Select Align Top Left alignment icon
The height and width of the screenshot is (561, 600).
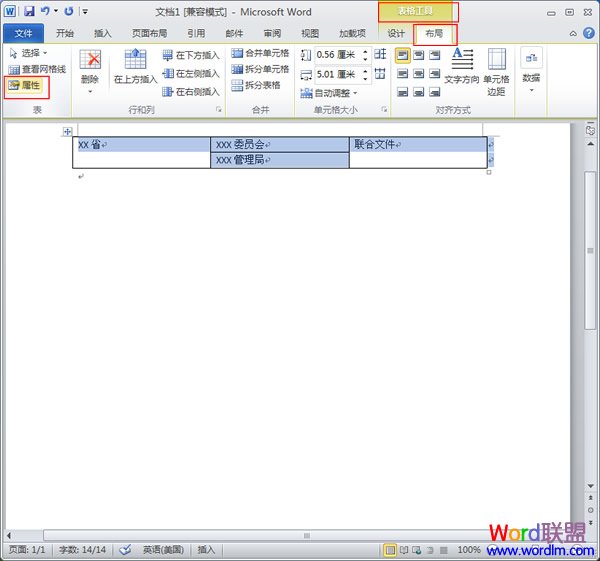[402, 55]
